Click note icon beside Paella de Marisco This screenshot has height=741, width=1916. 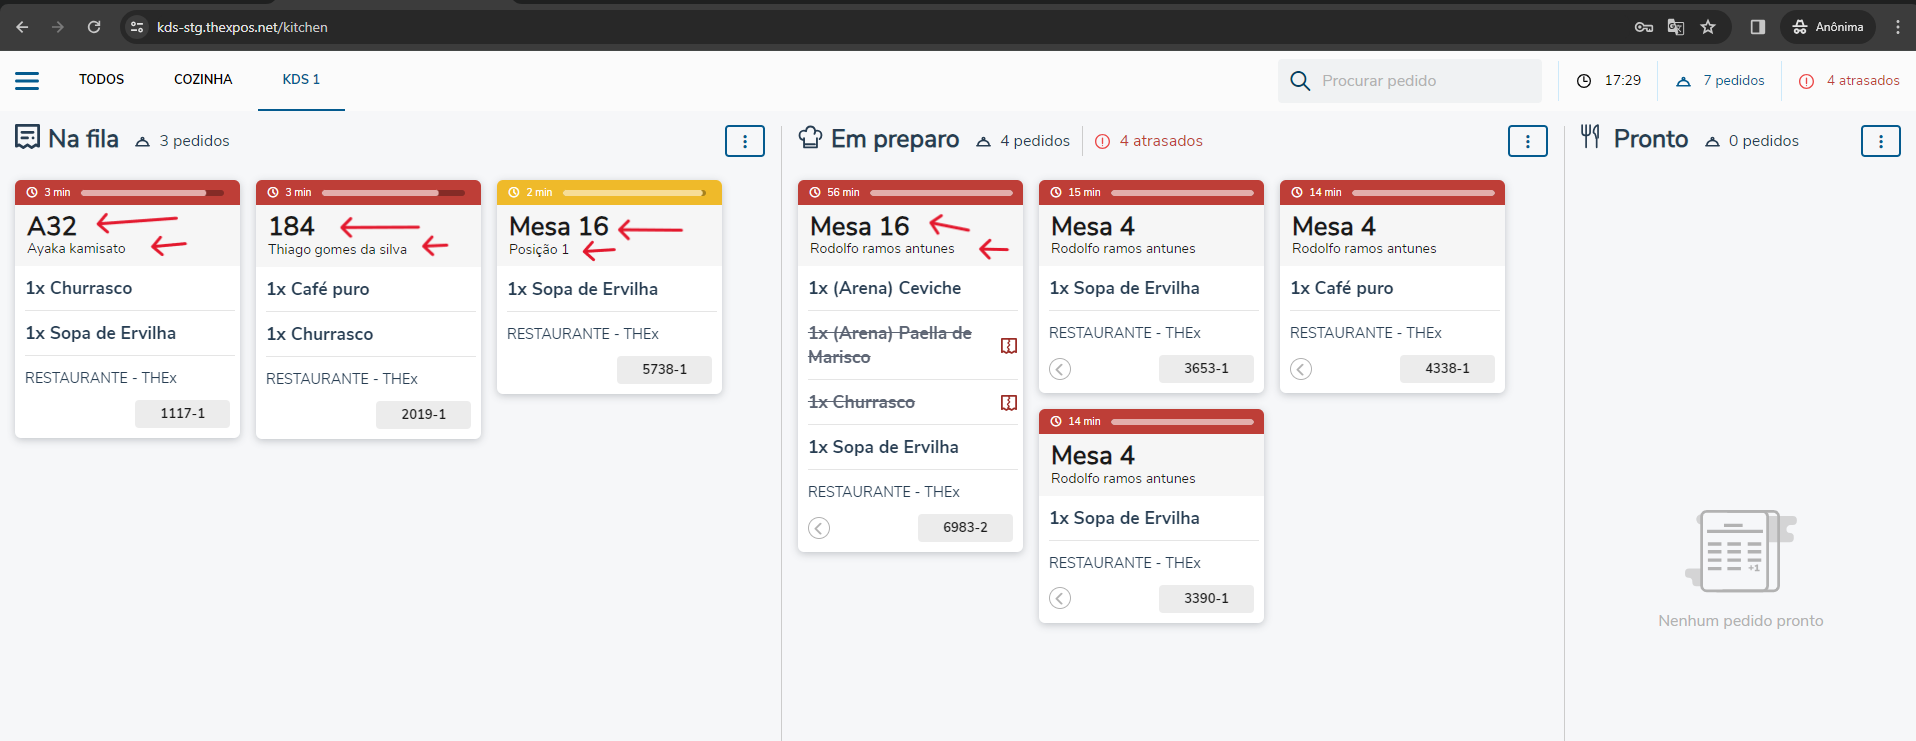tap(1009, 346)
